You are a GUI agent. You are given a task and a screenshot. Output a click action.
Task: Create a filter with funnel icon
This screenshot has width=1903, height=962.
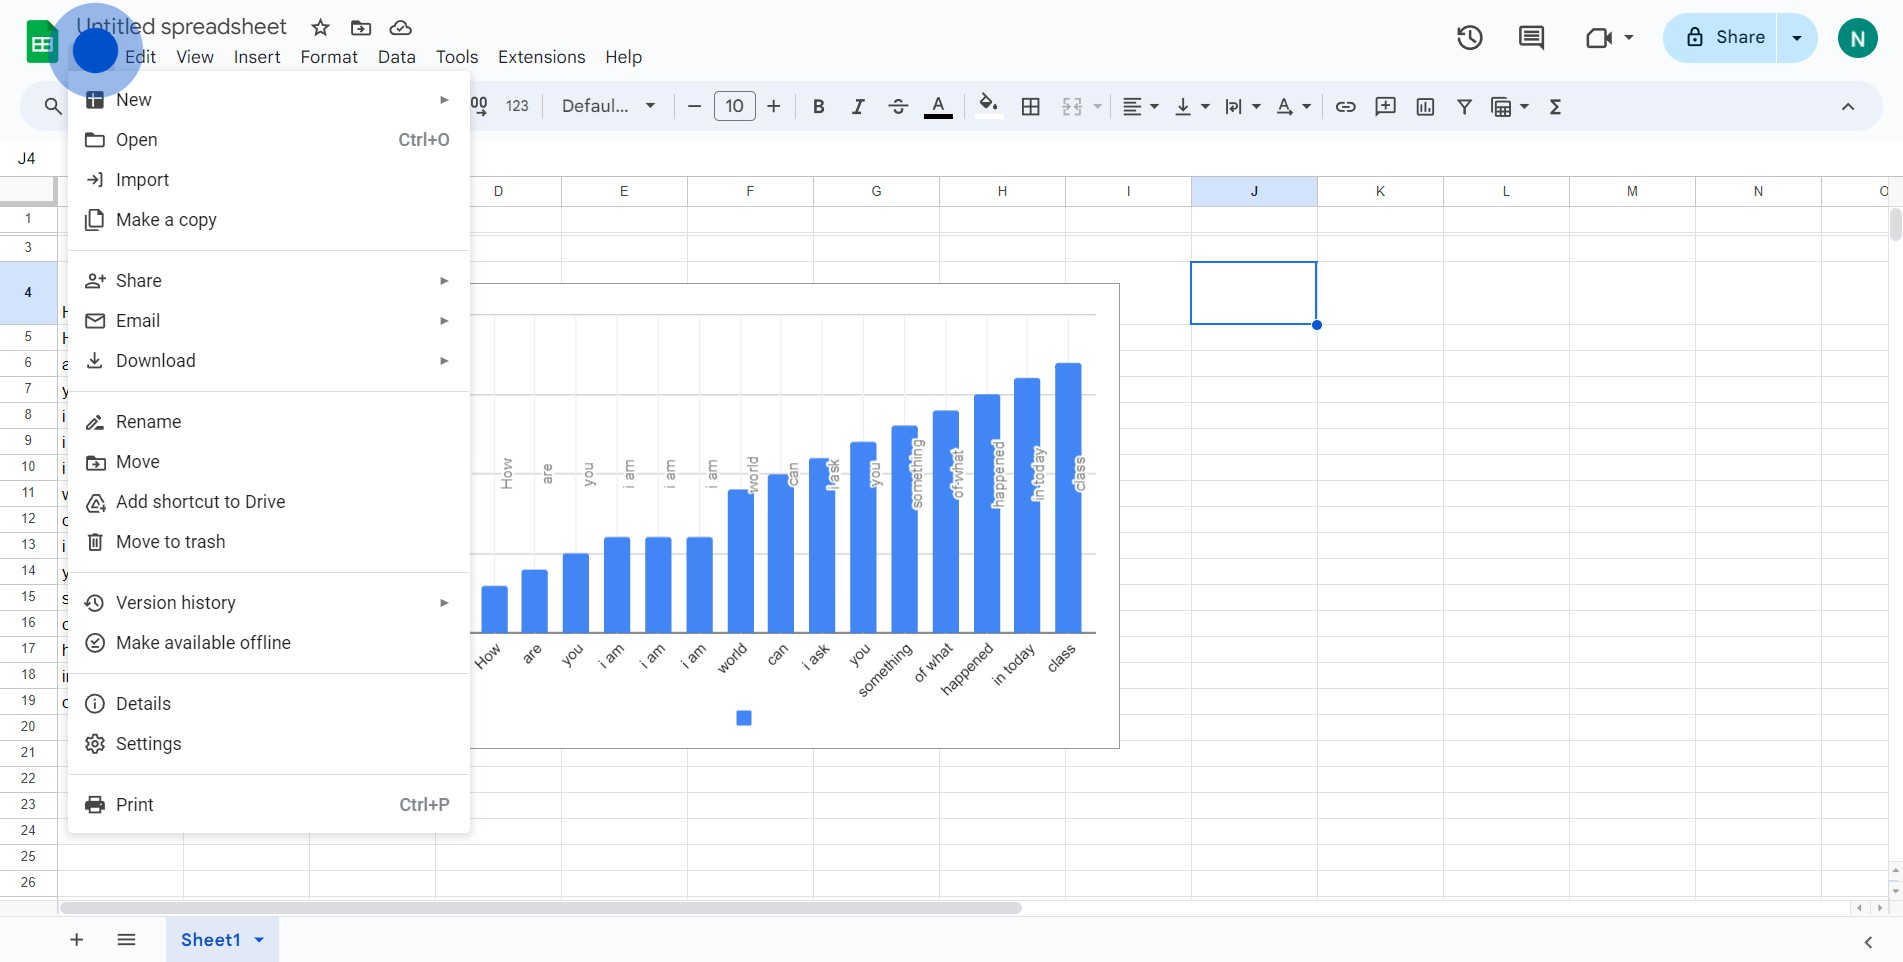click(1464, 106)
